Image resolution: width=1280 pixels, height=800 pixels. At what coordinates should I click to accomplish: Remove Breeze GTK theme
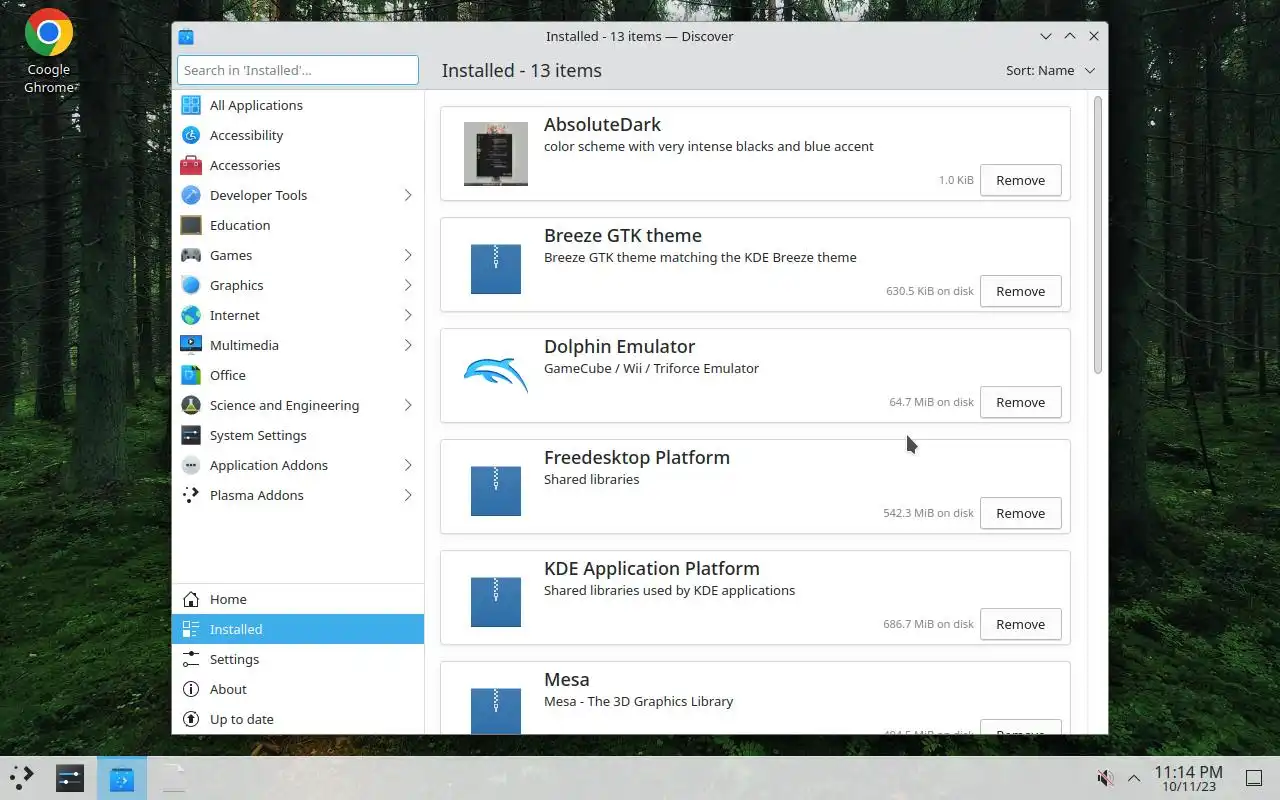[1020, 291]
